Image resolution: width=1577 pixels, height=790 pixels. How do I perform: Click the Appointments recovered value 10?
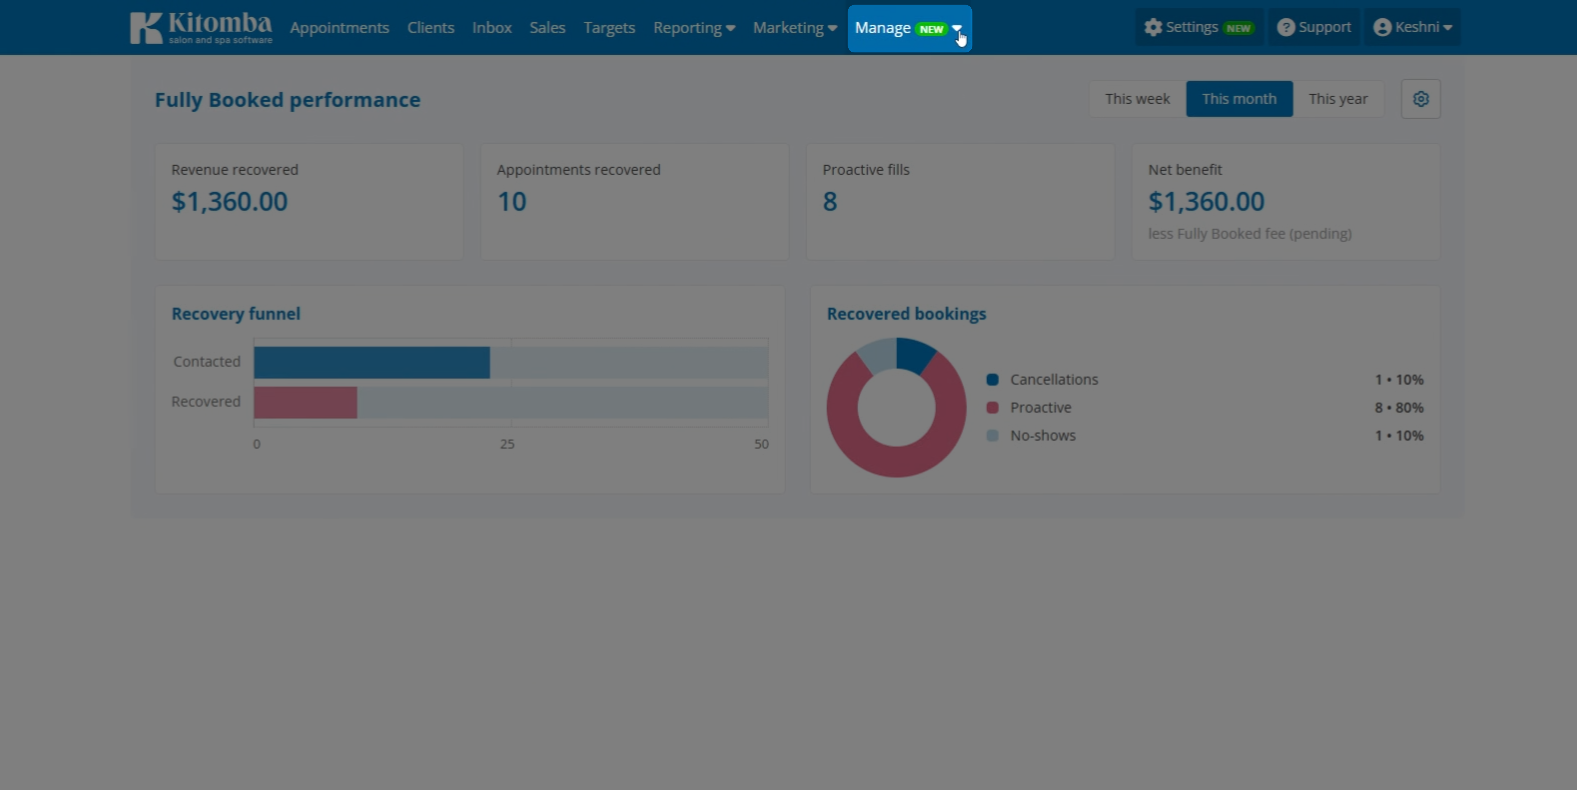[x=512, y=202]
